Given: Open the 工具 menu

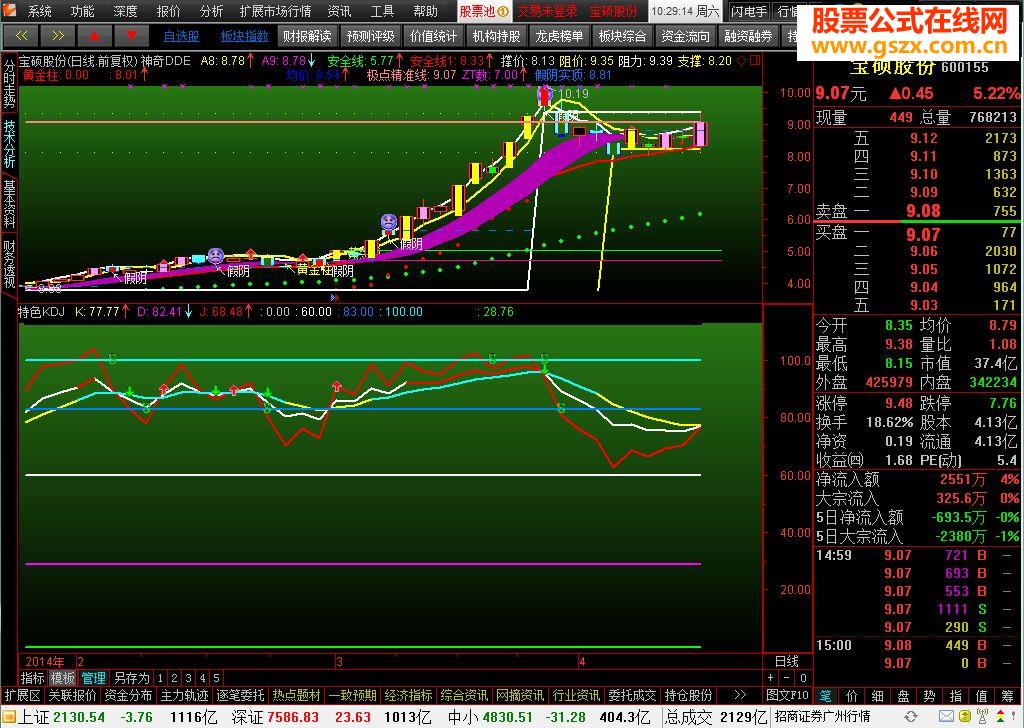Looking at the screenshot, I should (382, 11).
